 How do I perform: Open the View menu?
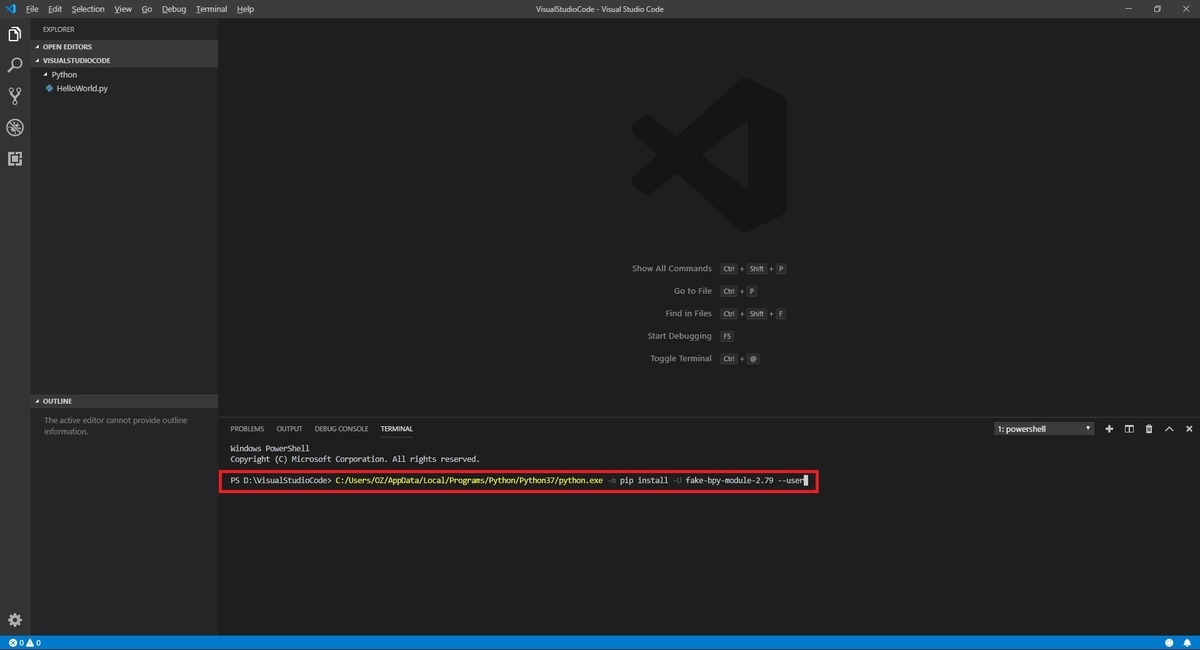pyautogui.click(x=123, y=9)
